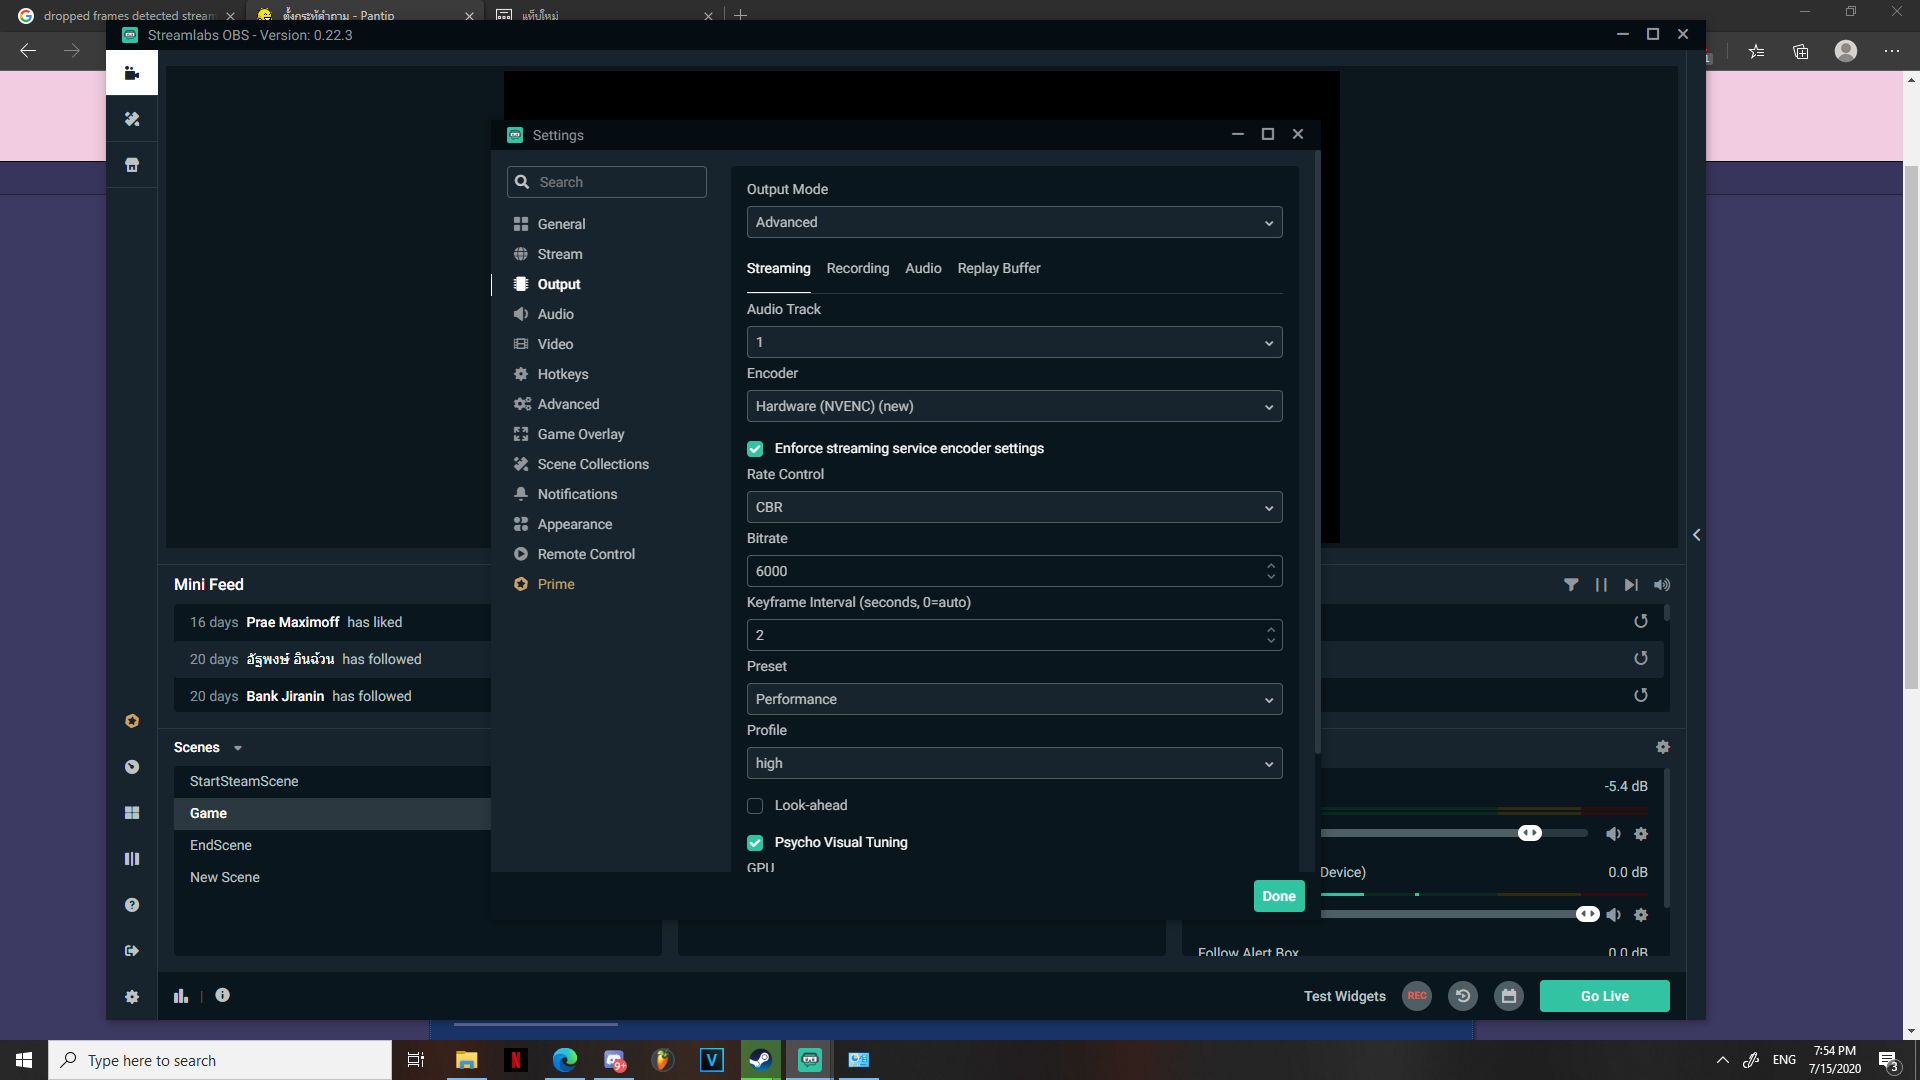Image resolution: width=1920 pixels, height=1080 pixels.
Task: Open the settings gear in left sidebar
Action: point(131,997)
